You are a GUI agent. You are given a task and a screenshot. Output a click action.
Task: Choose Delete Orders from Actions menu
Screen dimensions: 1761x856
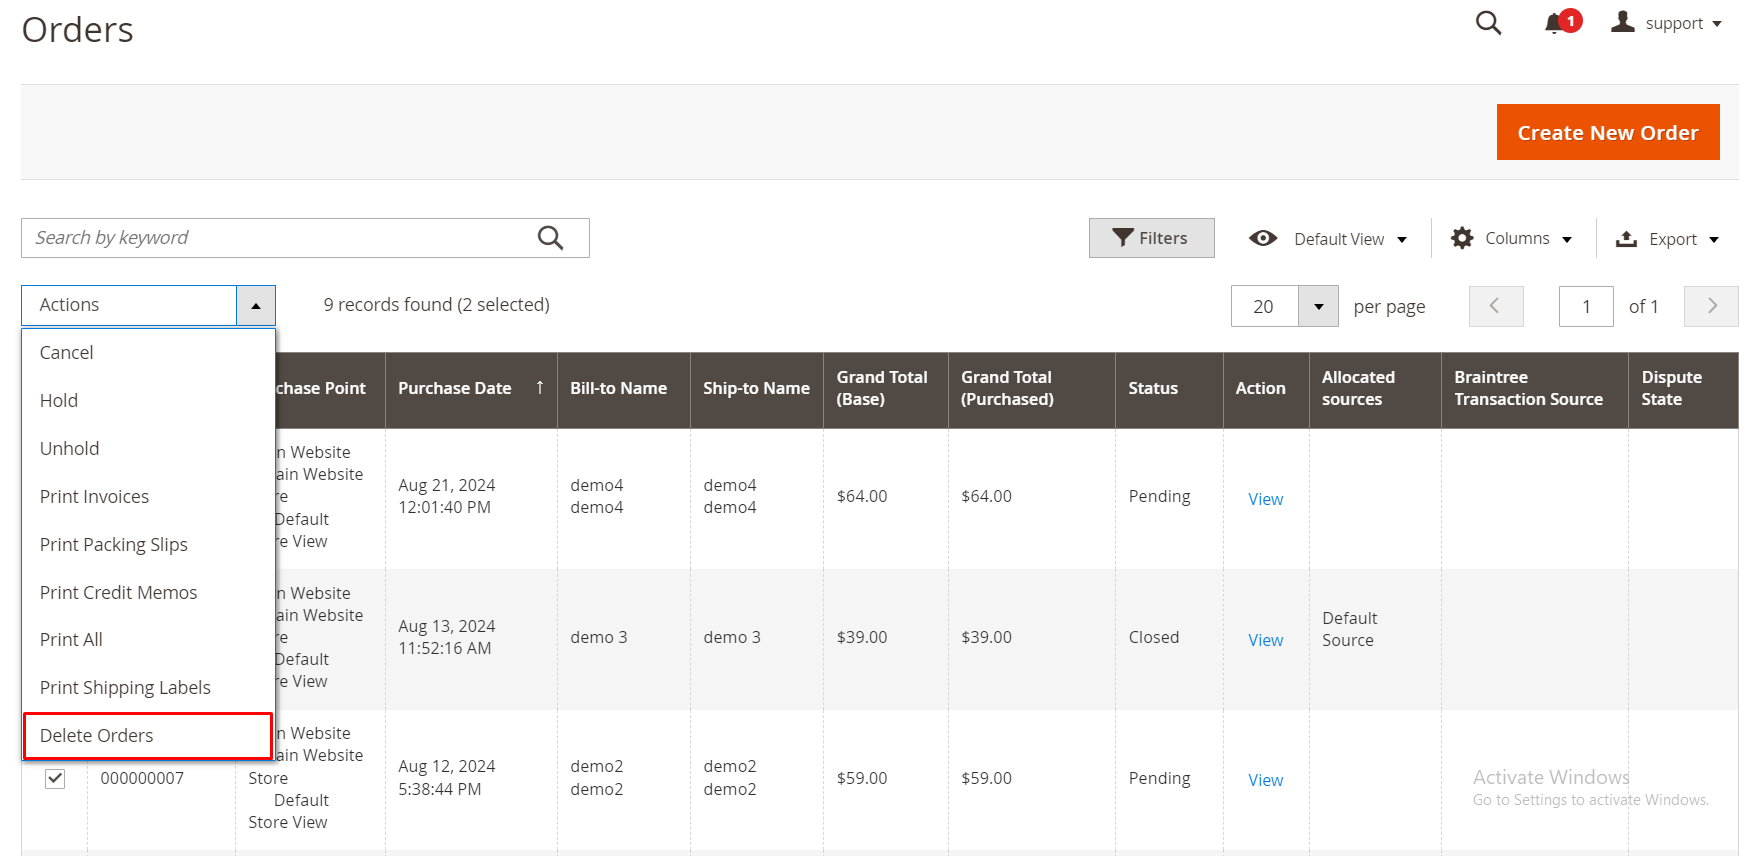coord(97,736)
